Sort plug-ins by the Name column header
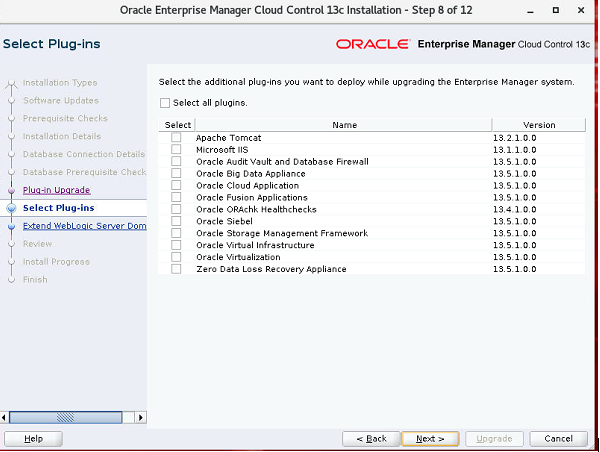The height and width of the screenshot is (452, 600). click(x=344, y=125)
